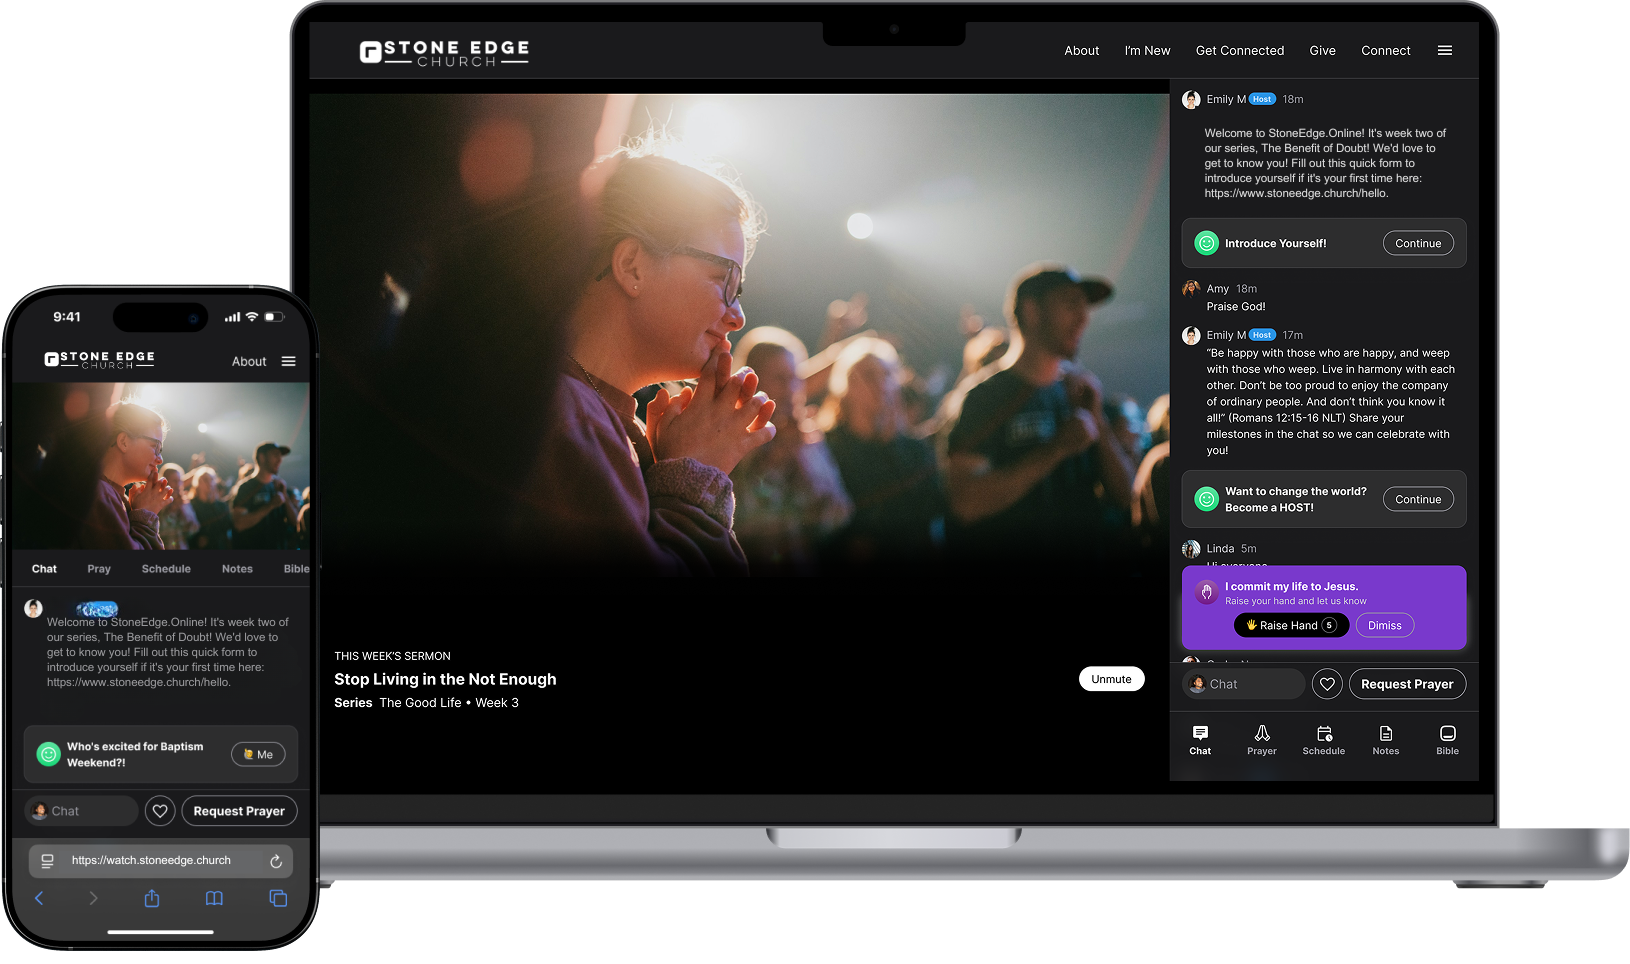
Task: Switch to Chat tab on laptop
Action: coord(1200,740)
